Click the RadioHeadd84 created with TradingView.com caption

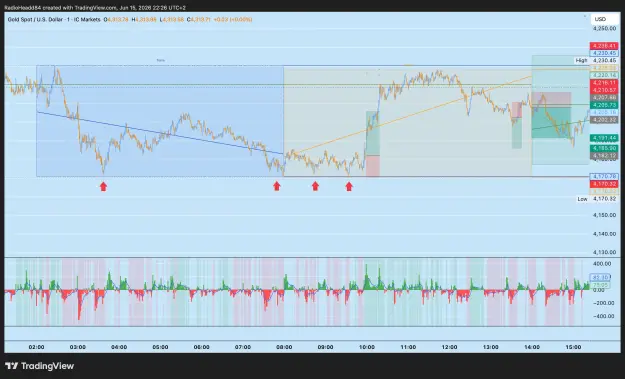click(x=95, y=8)
